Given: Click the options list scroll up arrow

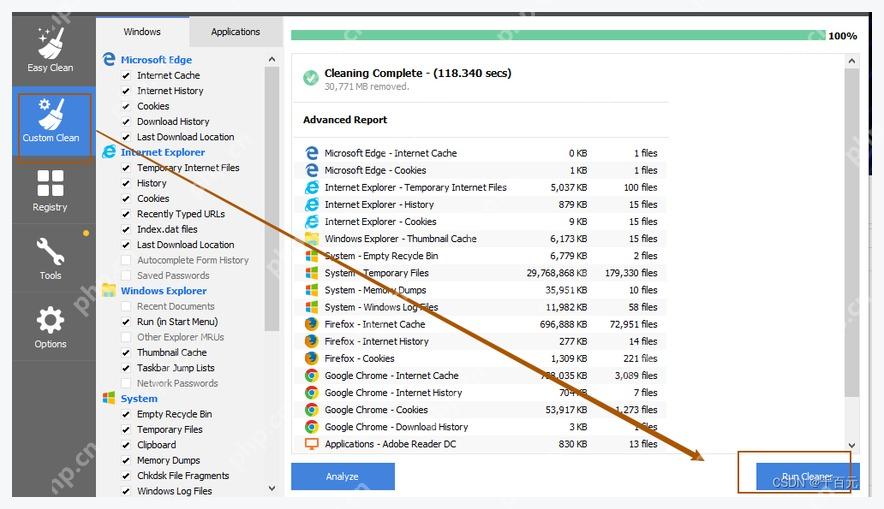Looking at the screenshot, I should tap(272, 59).
